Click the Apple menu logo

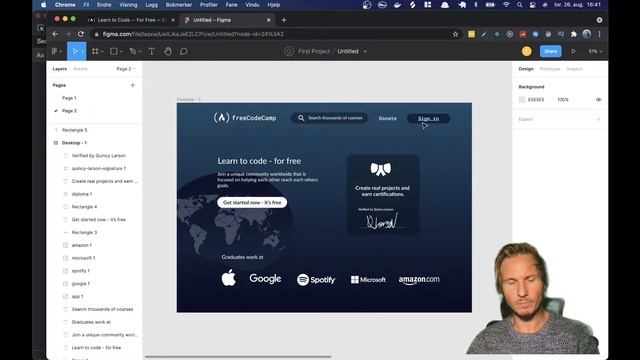click(x=44, y=5)
